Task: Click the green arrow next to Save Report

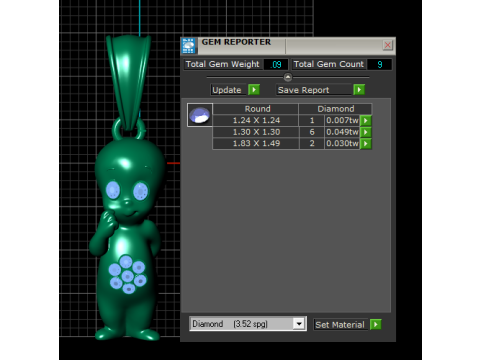Action: click(x=359, y=90)
